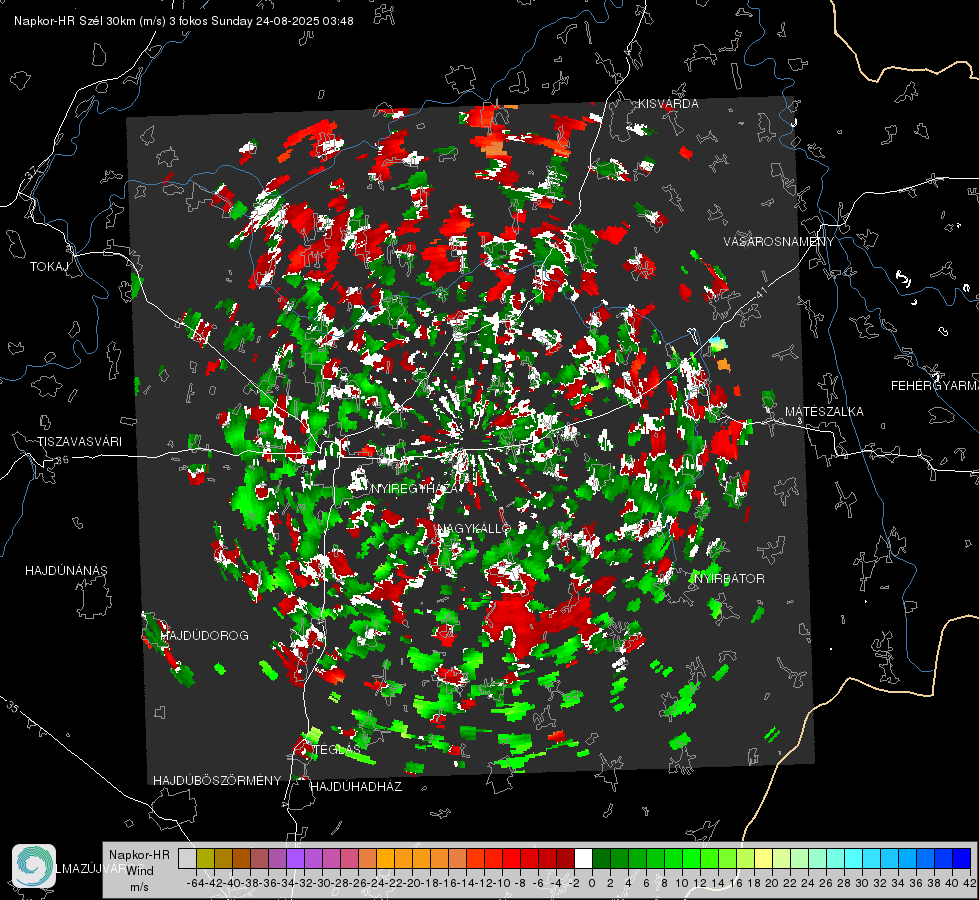Select the violet legend swatch above -34

295,858
